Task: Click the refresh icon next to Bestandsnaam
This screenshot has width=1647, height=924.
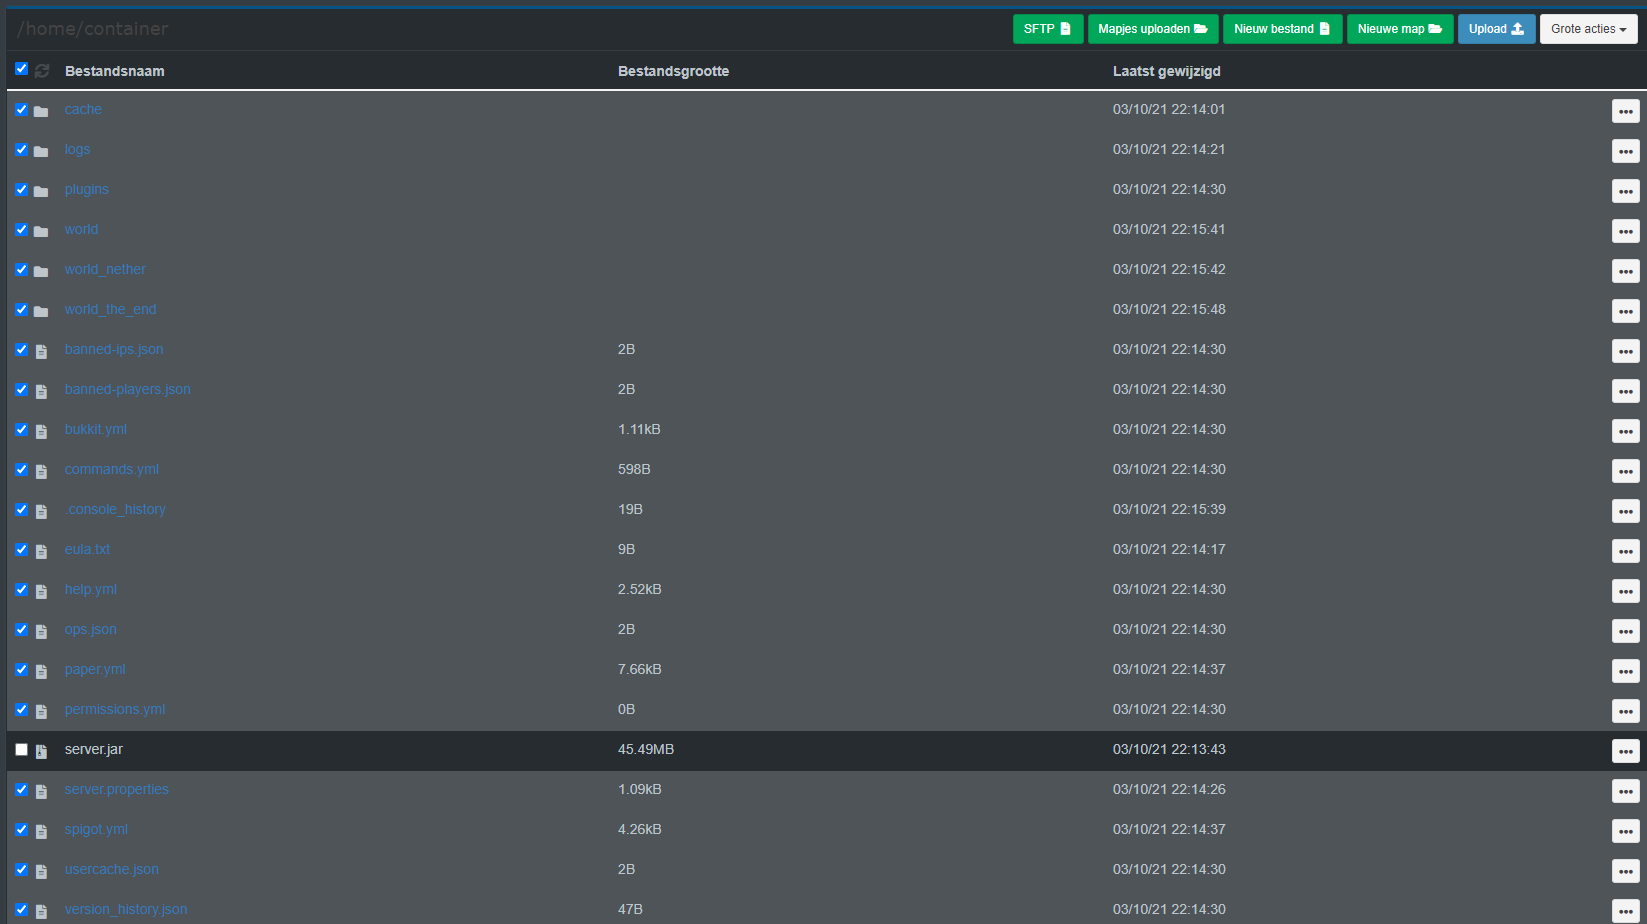Action: click(x=42, y=71)
